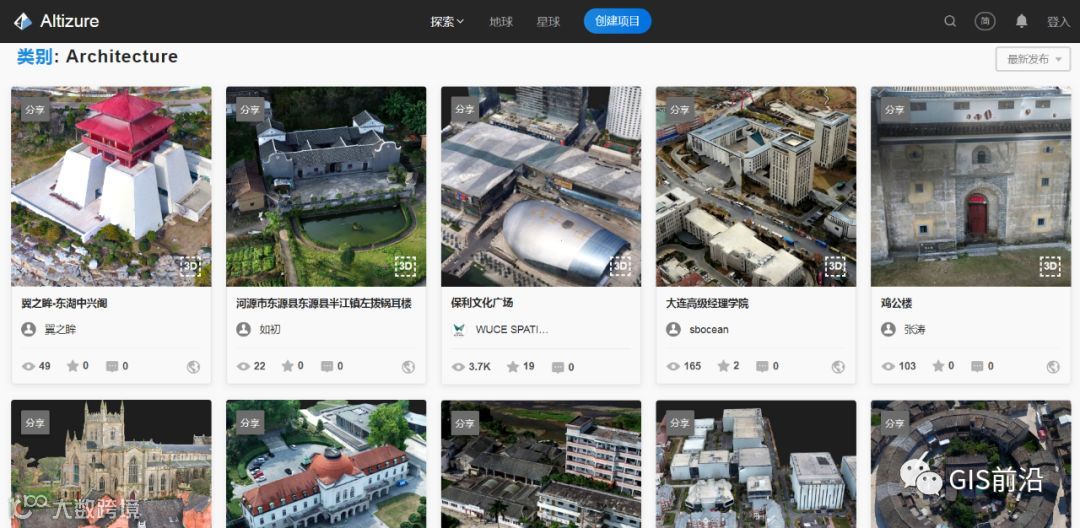Click 3D badge on 鸡公楼 thumbnail
This screenshot has width=1080, height=528.
(x=1050, y=266)
